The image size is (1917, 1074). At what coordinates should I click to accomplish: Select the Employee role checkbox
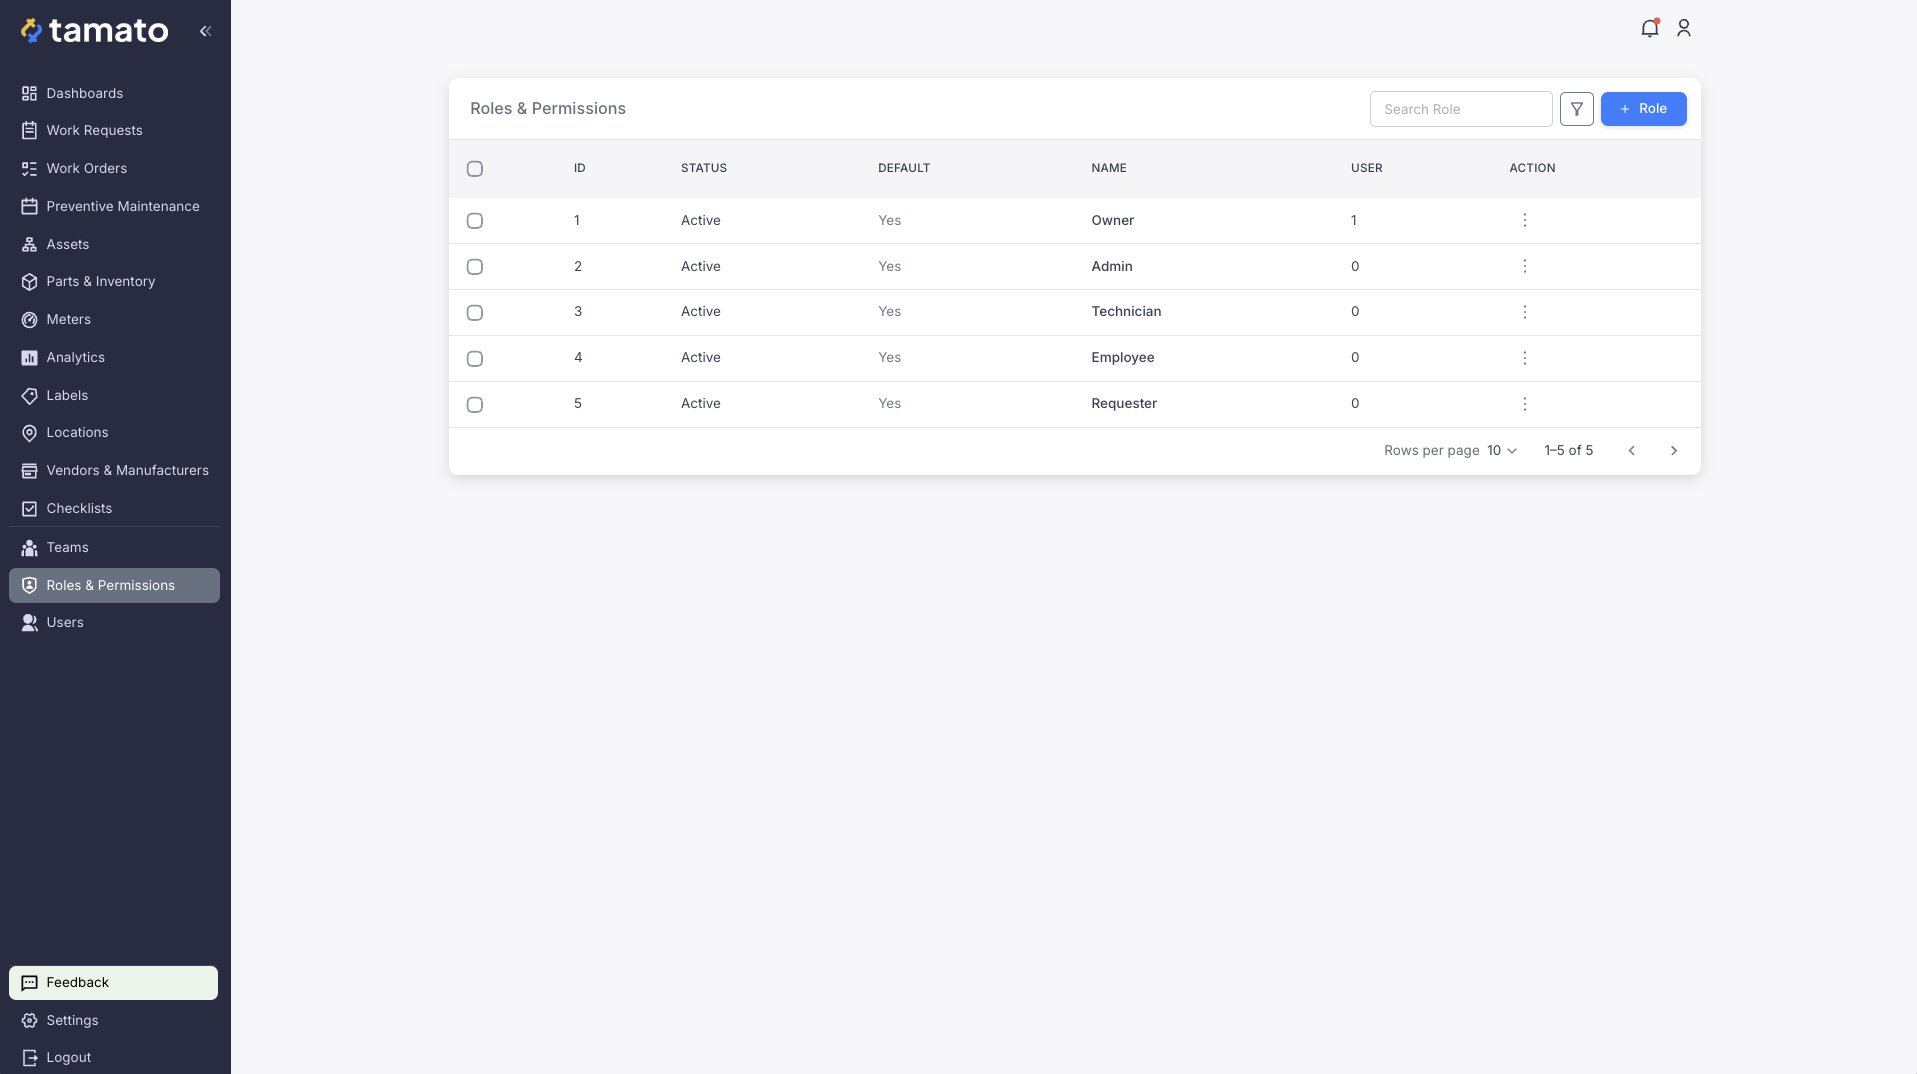tap(475, 359)
